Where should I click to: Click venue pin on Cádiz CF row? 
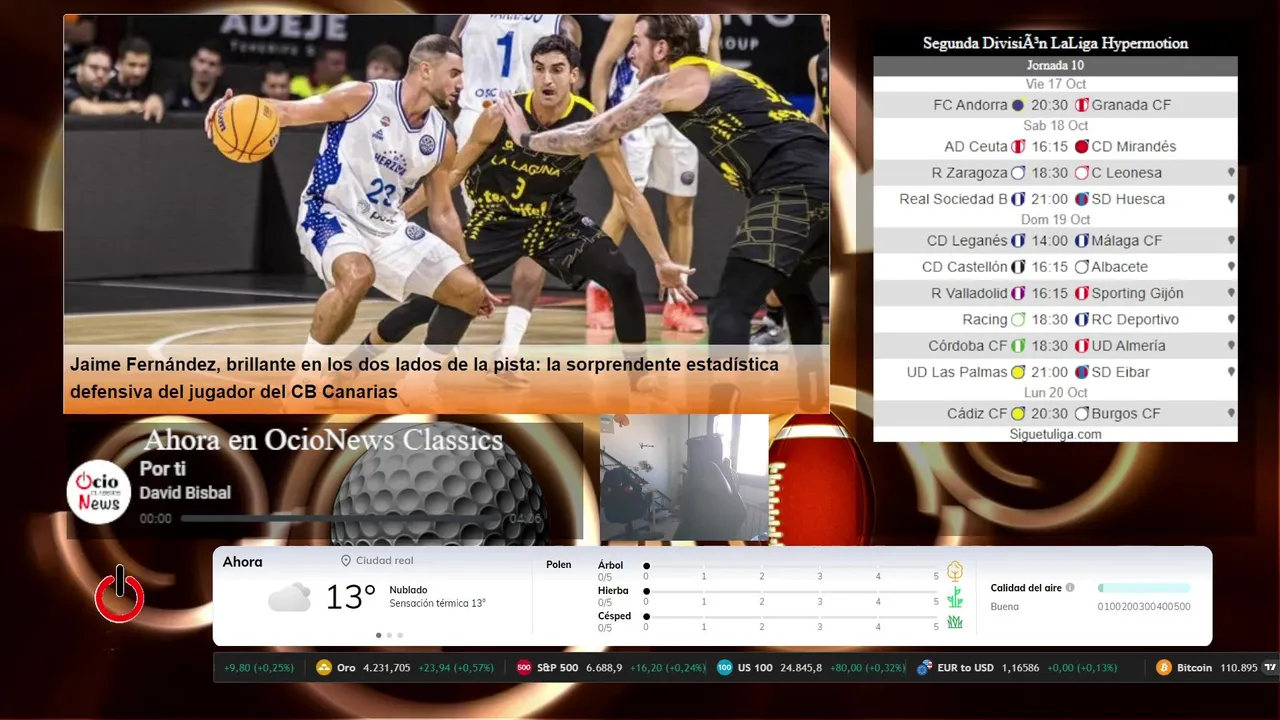pyautogui.click(x=1231, y=414)
